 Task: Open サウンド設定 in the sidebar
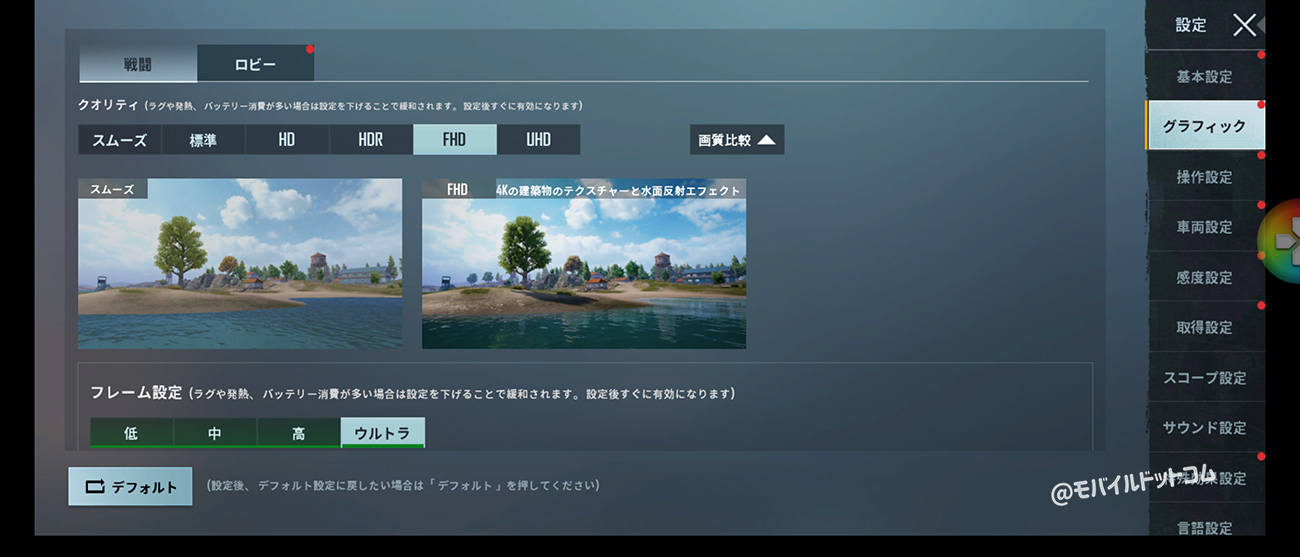pyautogui.click(x=1205, y=428)
